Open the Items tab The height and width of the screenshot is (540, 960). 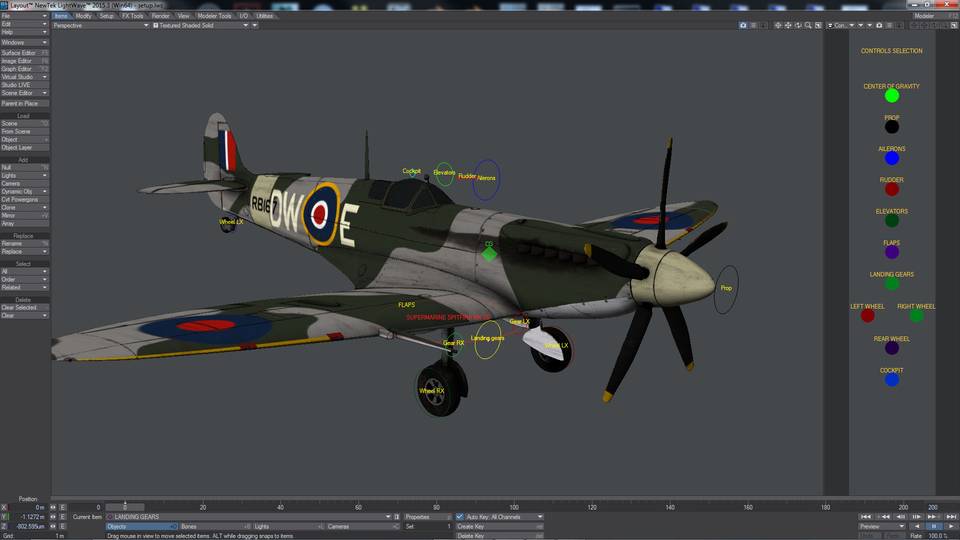[61, 16]
